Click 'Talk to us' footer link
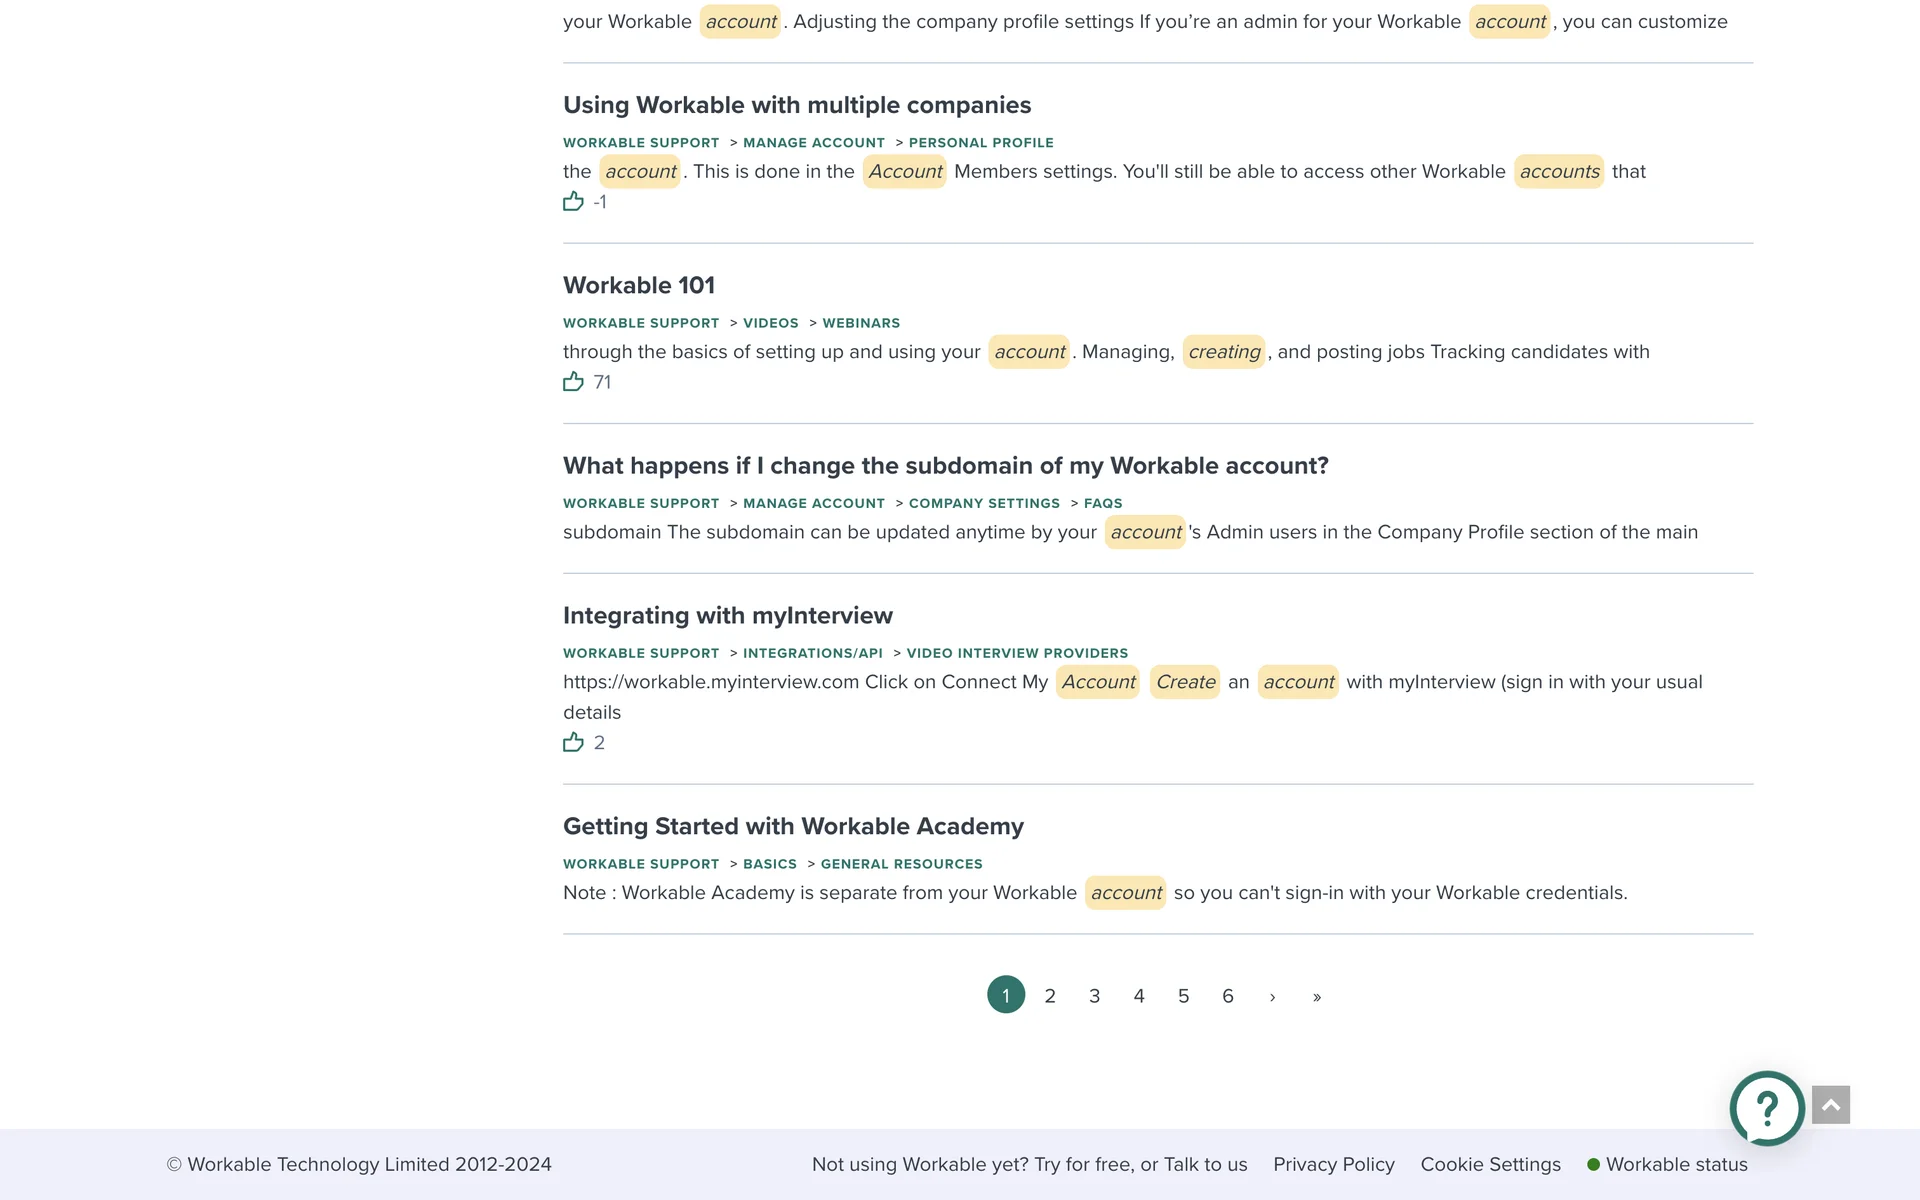This screenshot has width=1920, height=1200. [x=1205, y=1164]
